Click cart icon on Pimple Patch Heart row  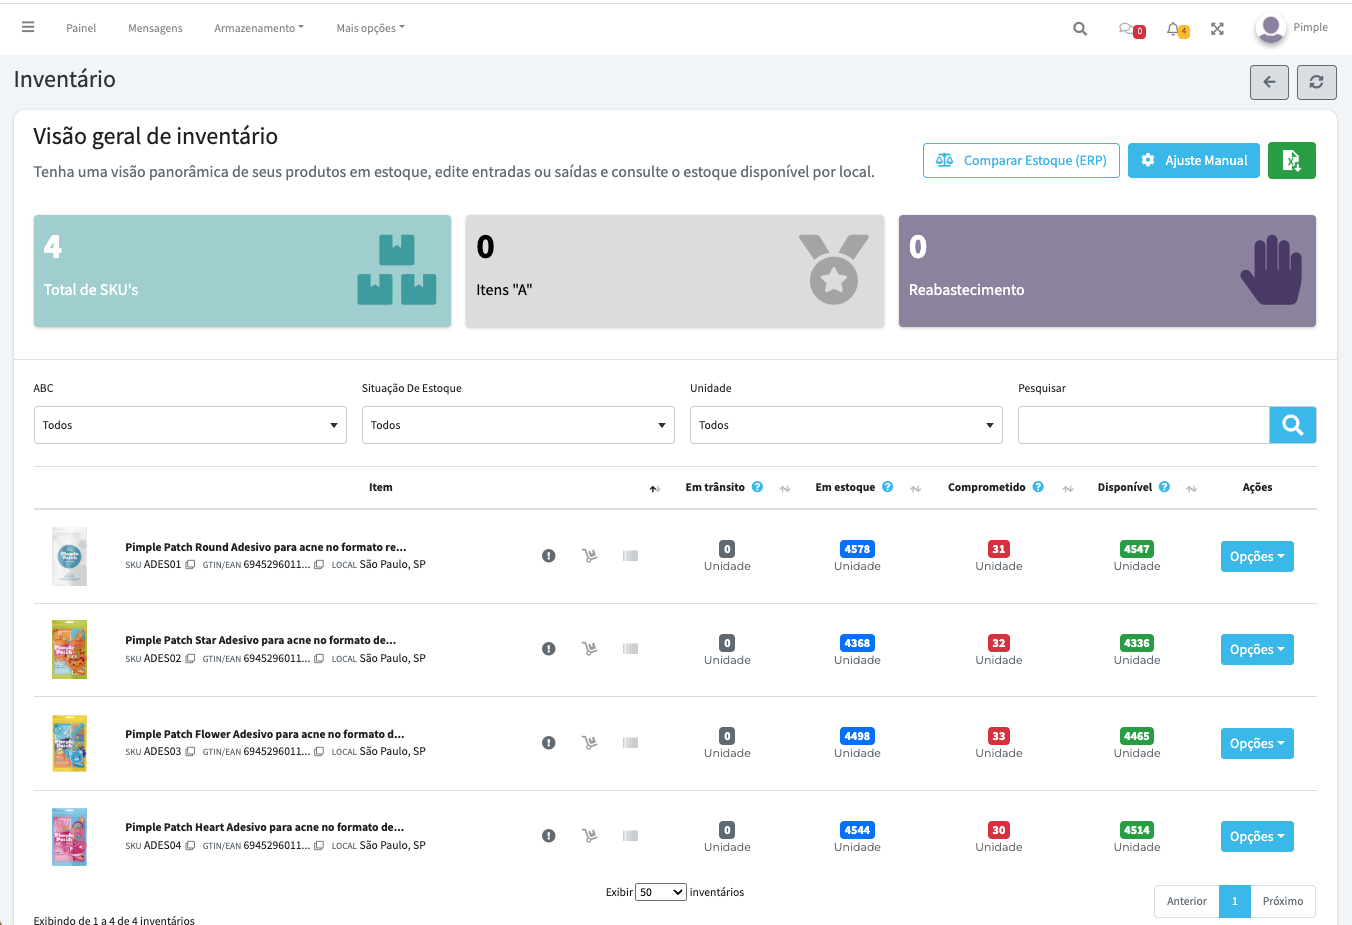click(590, 836)
